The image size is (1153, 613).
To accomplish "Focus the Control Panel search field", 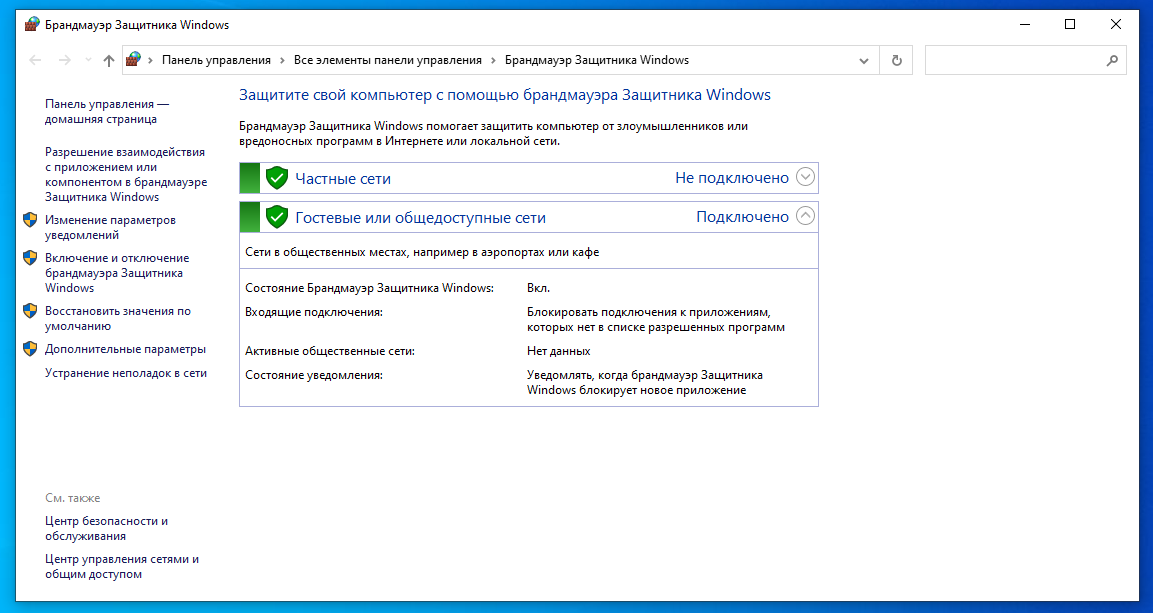I will (x=1015, y=60).
